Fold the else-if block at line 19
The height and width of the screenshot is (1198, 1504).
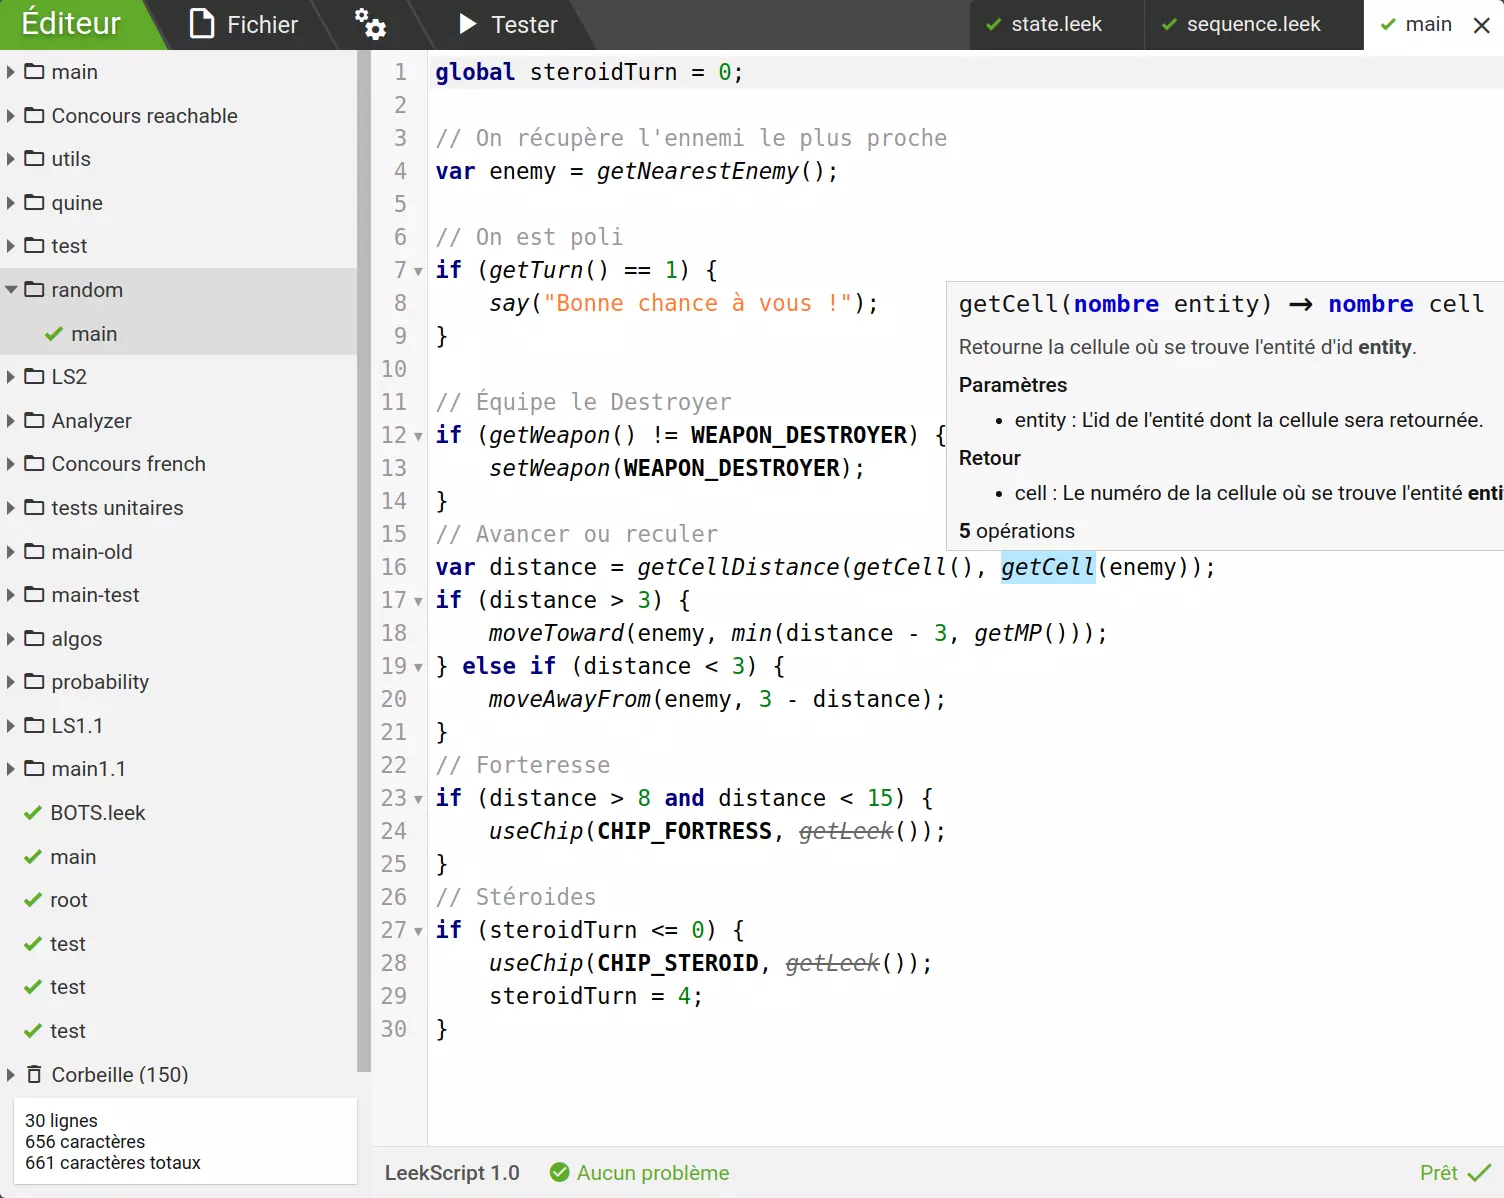tap(418, 667)
